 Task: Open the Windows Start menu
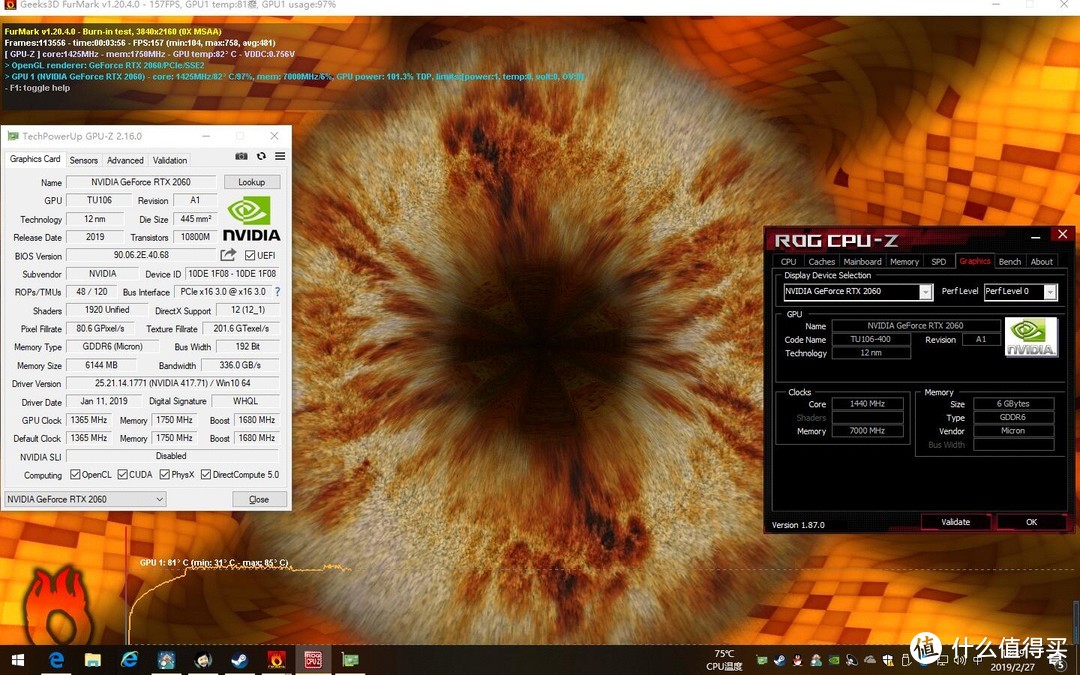[18, 660]
